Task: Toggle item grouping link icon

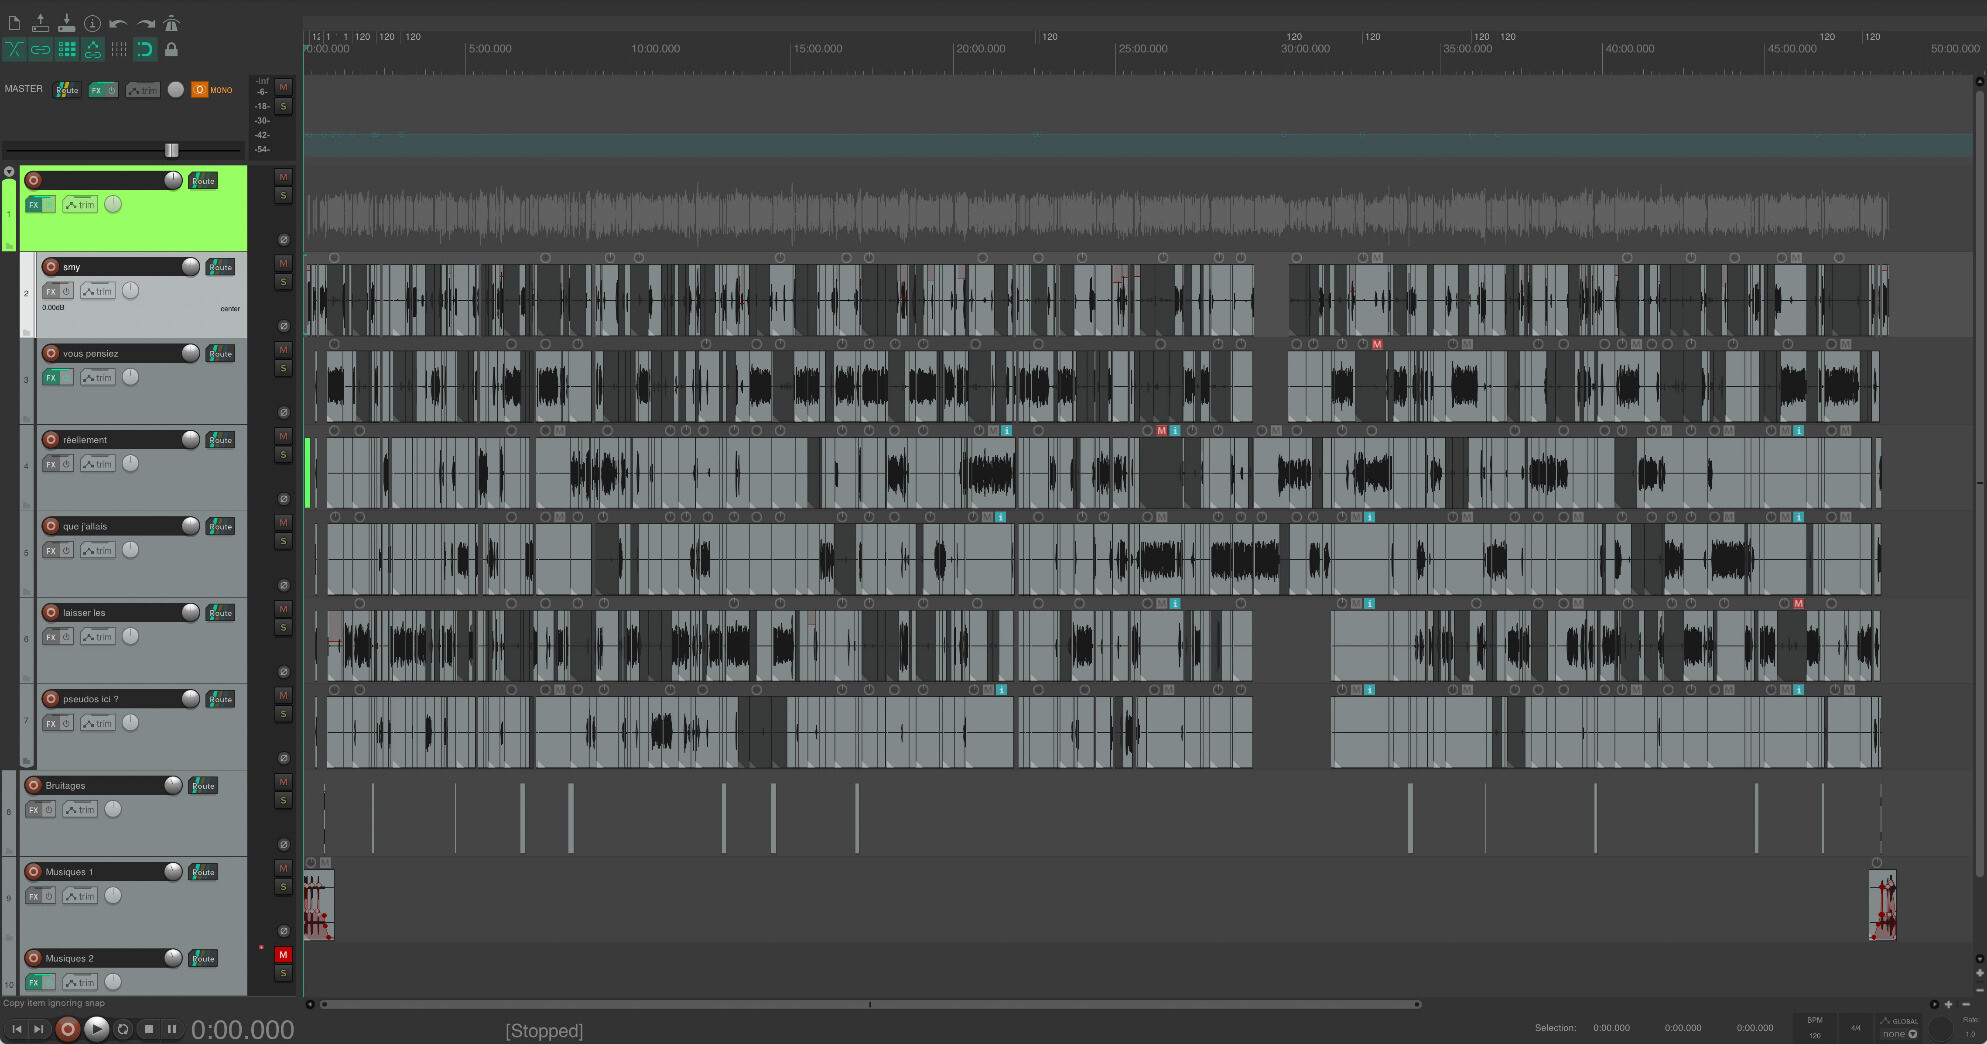Action: tap(40, 49)
